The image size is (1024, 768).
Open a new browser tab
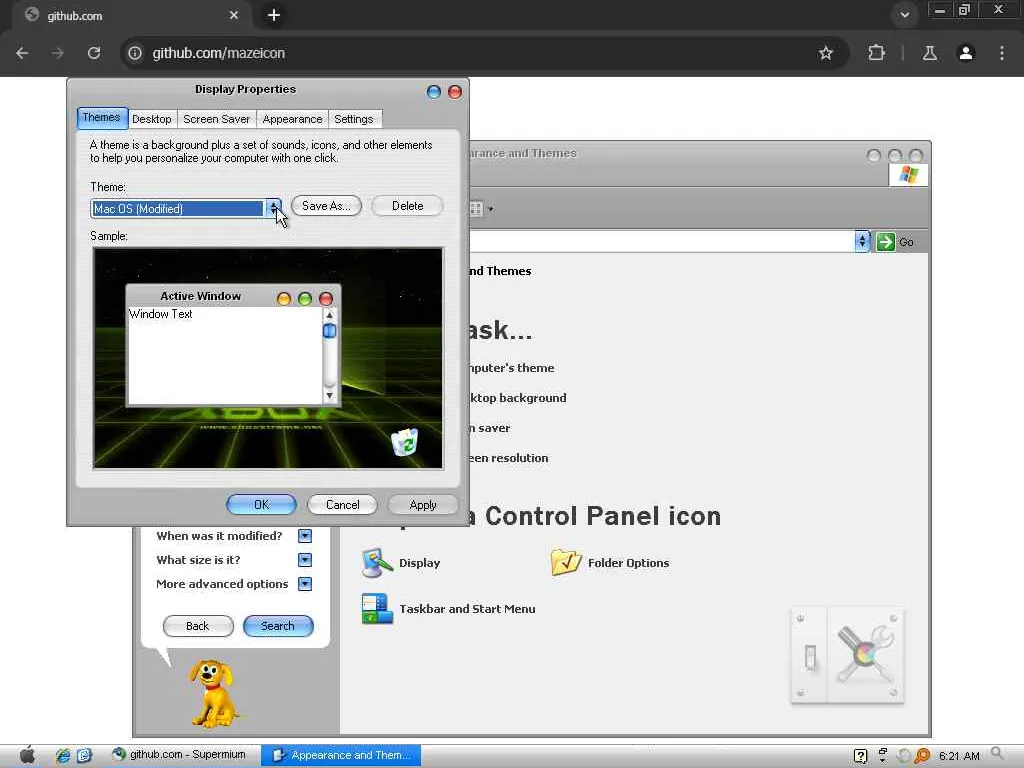pyautogui.click(x=274, y=15)
